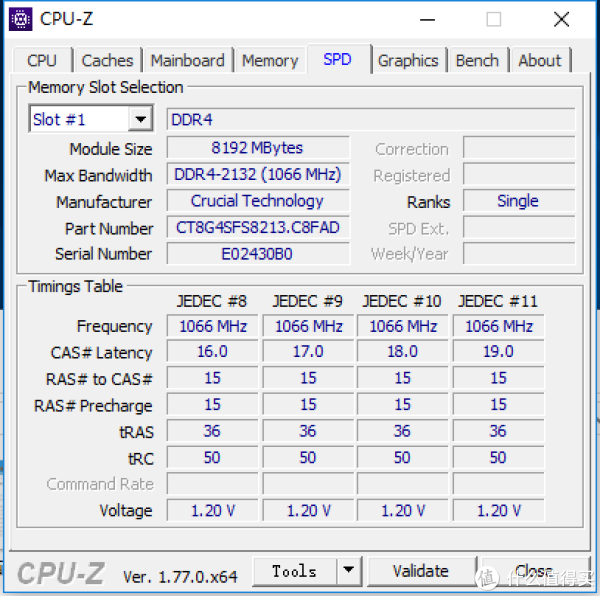
Task: Click the 8192 MBytes module size field
Action: pos(258,148)
